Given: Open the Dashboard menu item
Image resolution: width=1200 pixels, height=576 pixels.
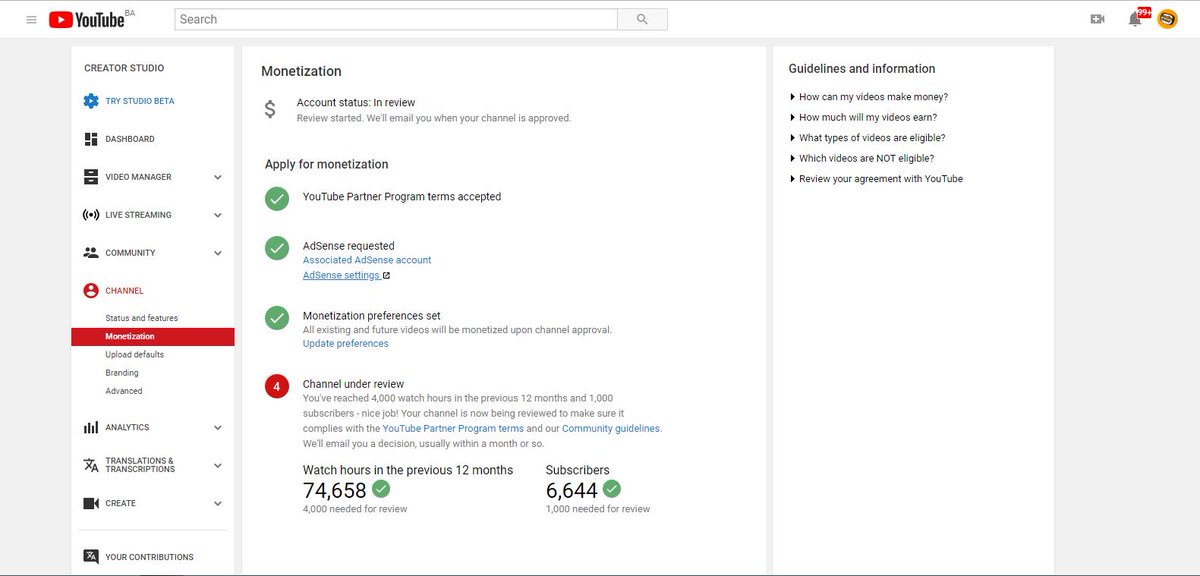Looking at the screenshot, I should point(130,139).
